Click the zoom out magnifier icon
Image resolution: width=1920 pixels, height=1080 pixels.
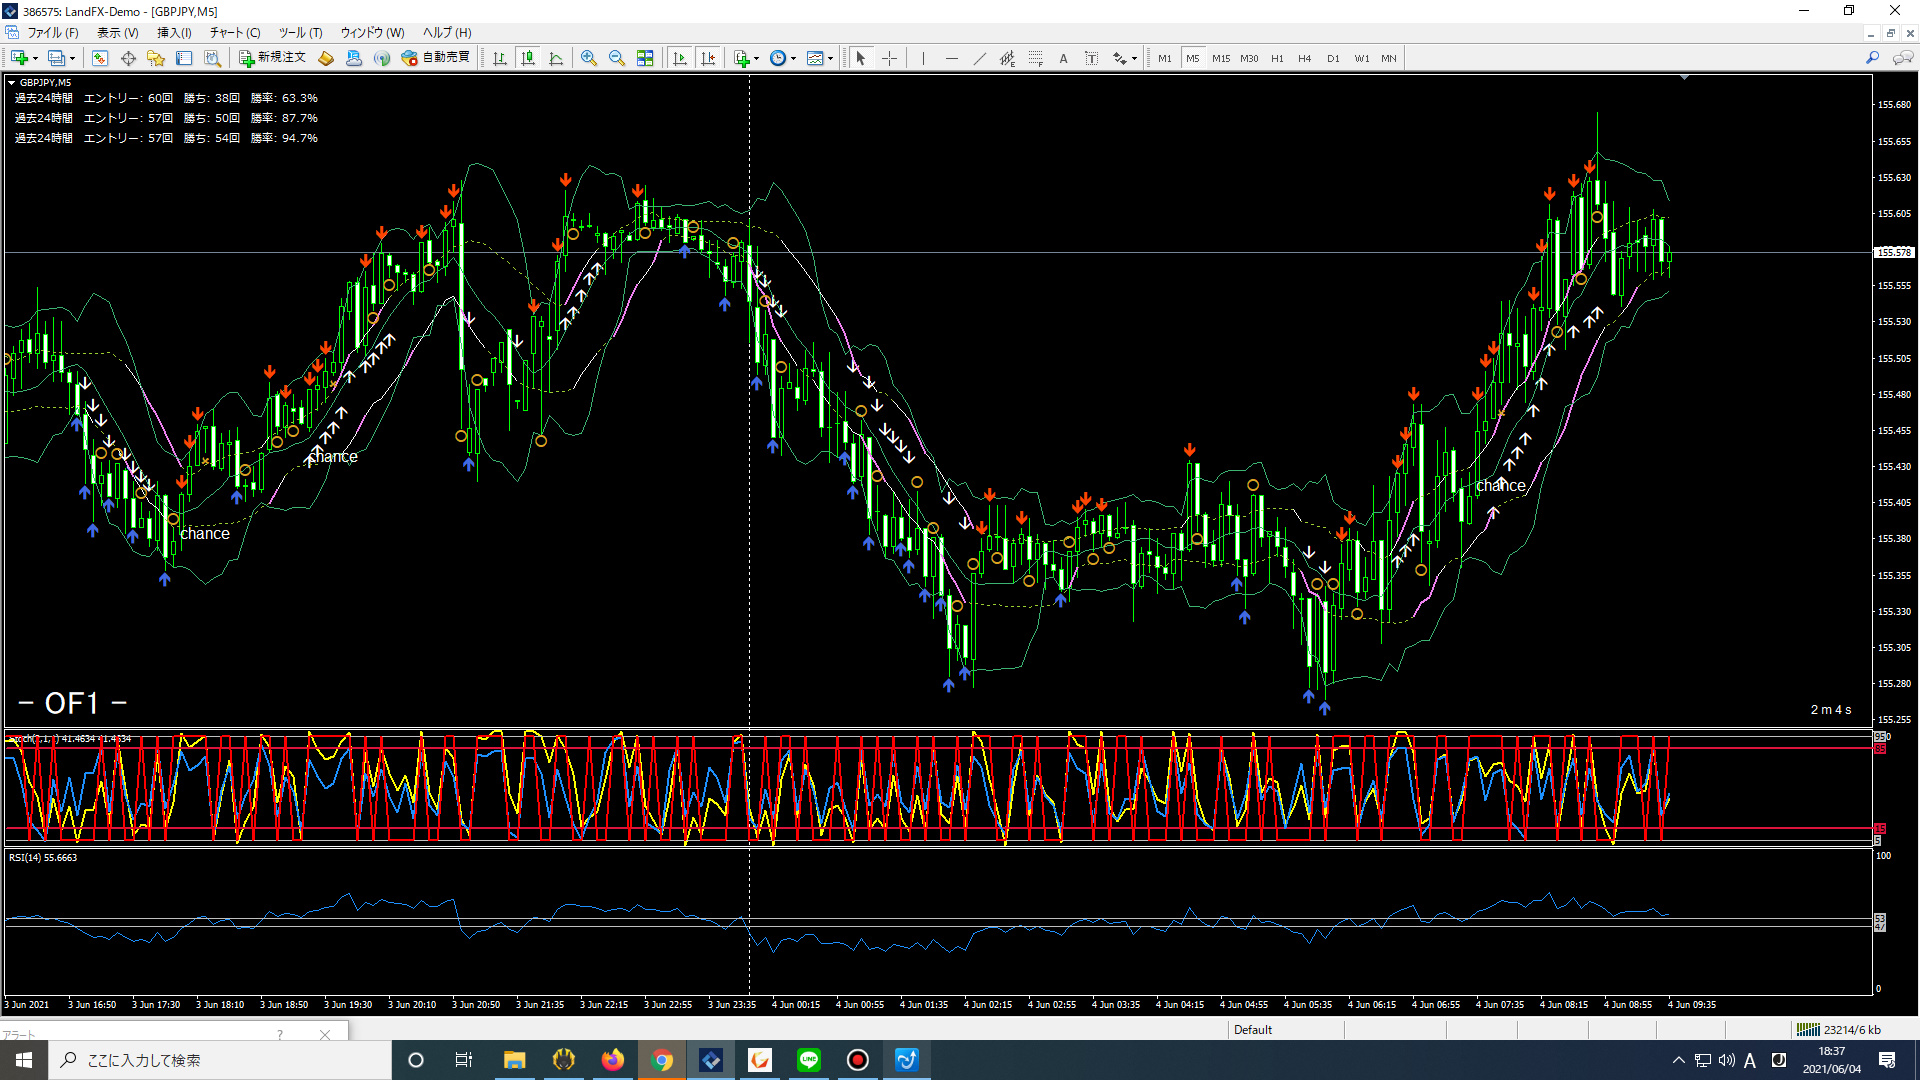tap(617, 58)
